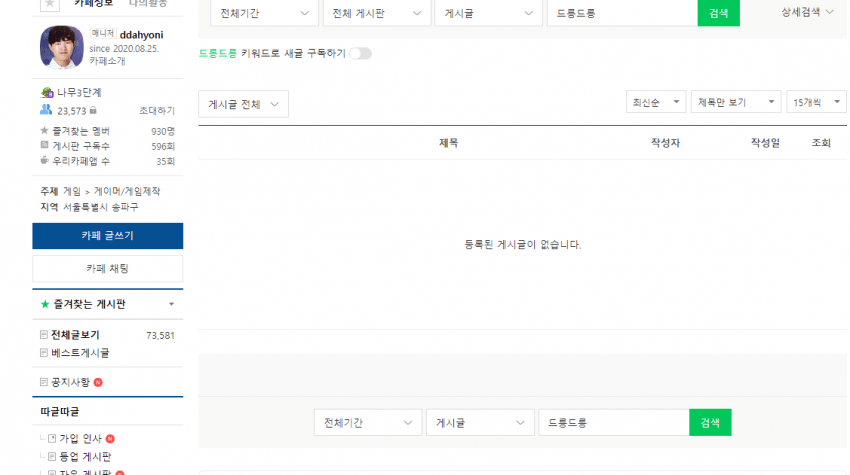Click the bottom green 검색 button

point(710,422)
